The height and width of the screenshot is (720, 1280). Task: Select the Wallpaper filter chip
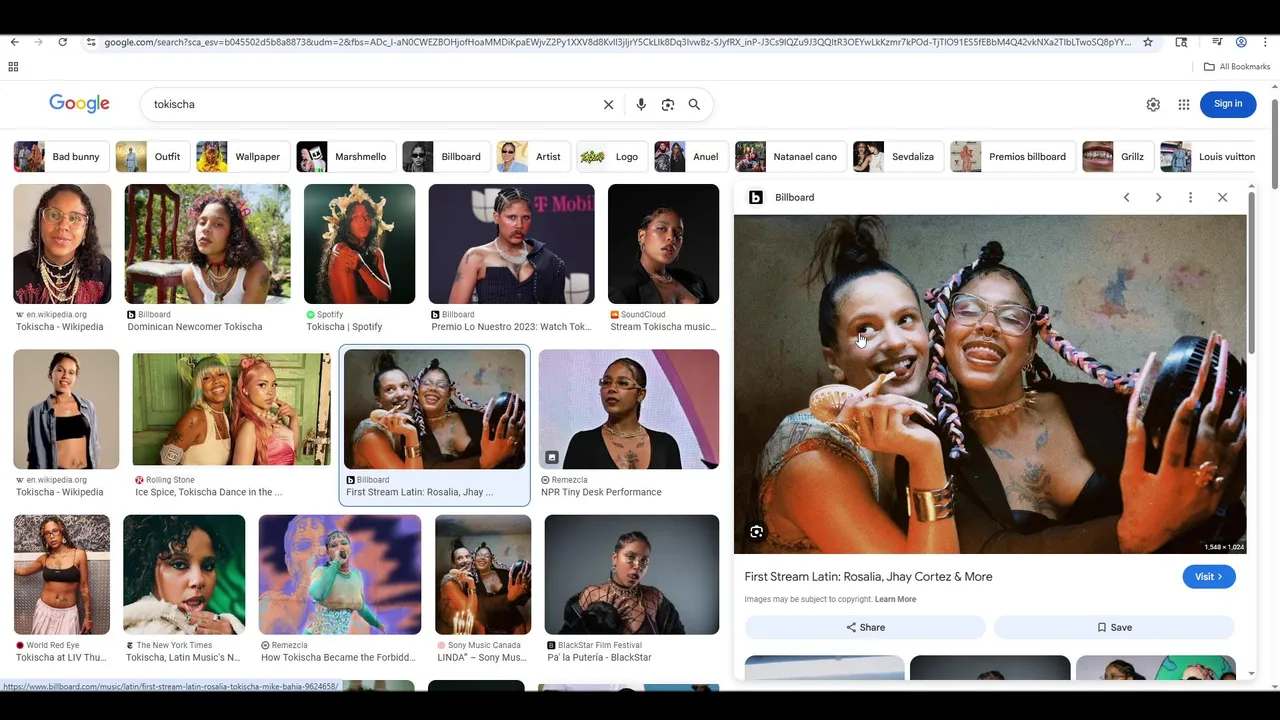point(241,157)
